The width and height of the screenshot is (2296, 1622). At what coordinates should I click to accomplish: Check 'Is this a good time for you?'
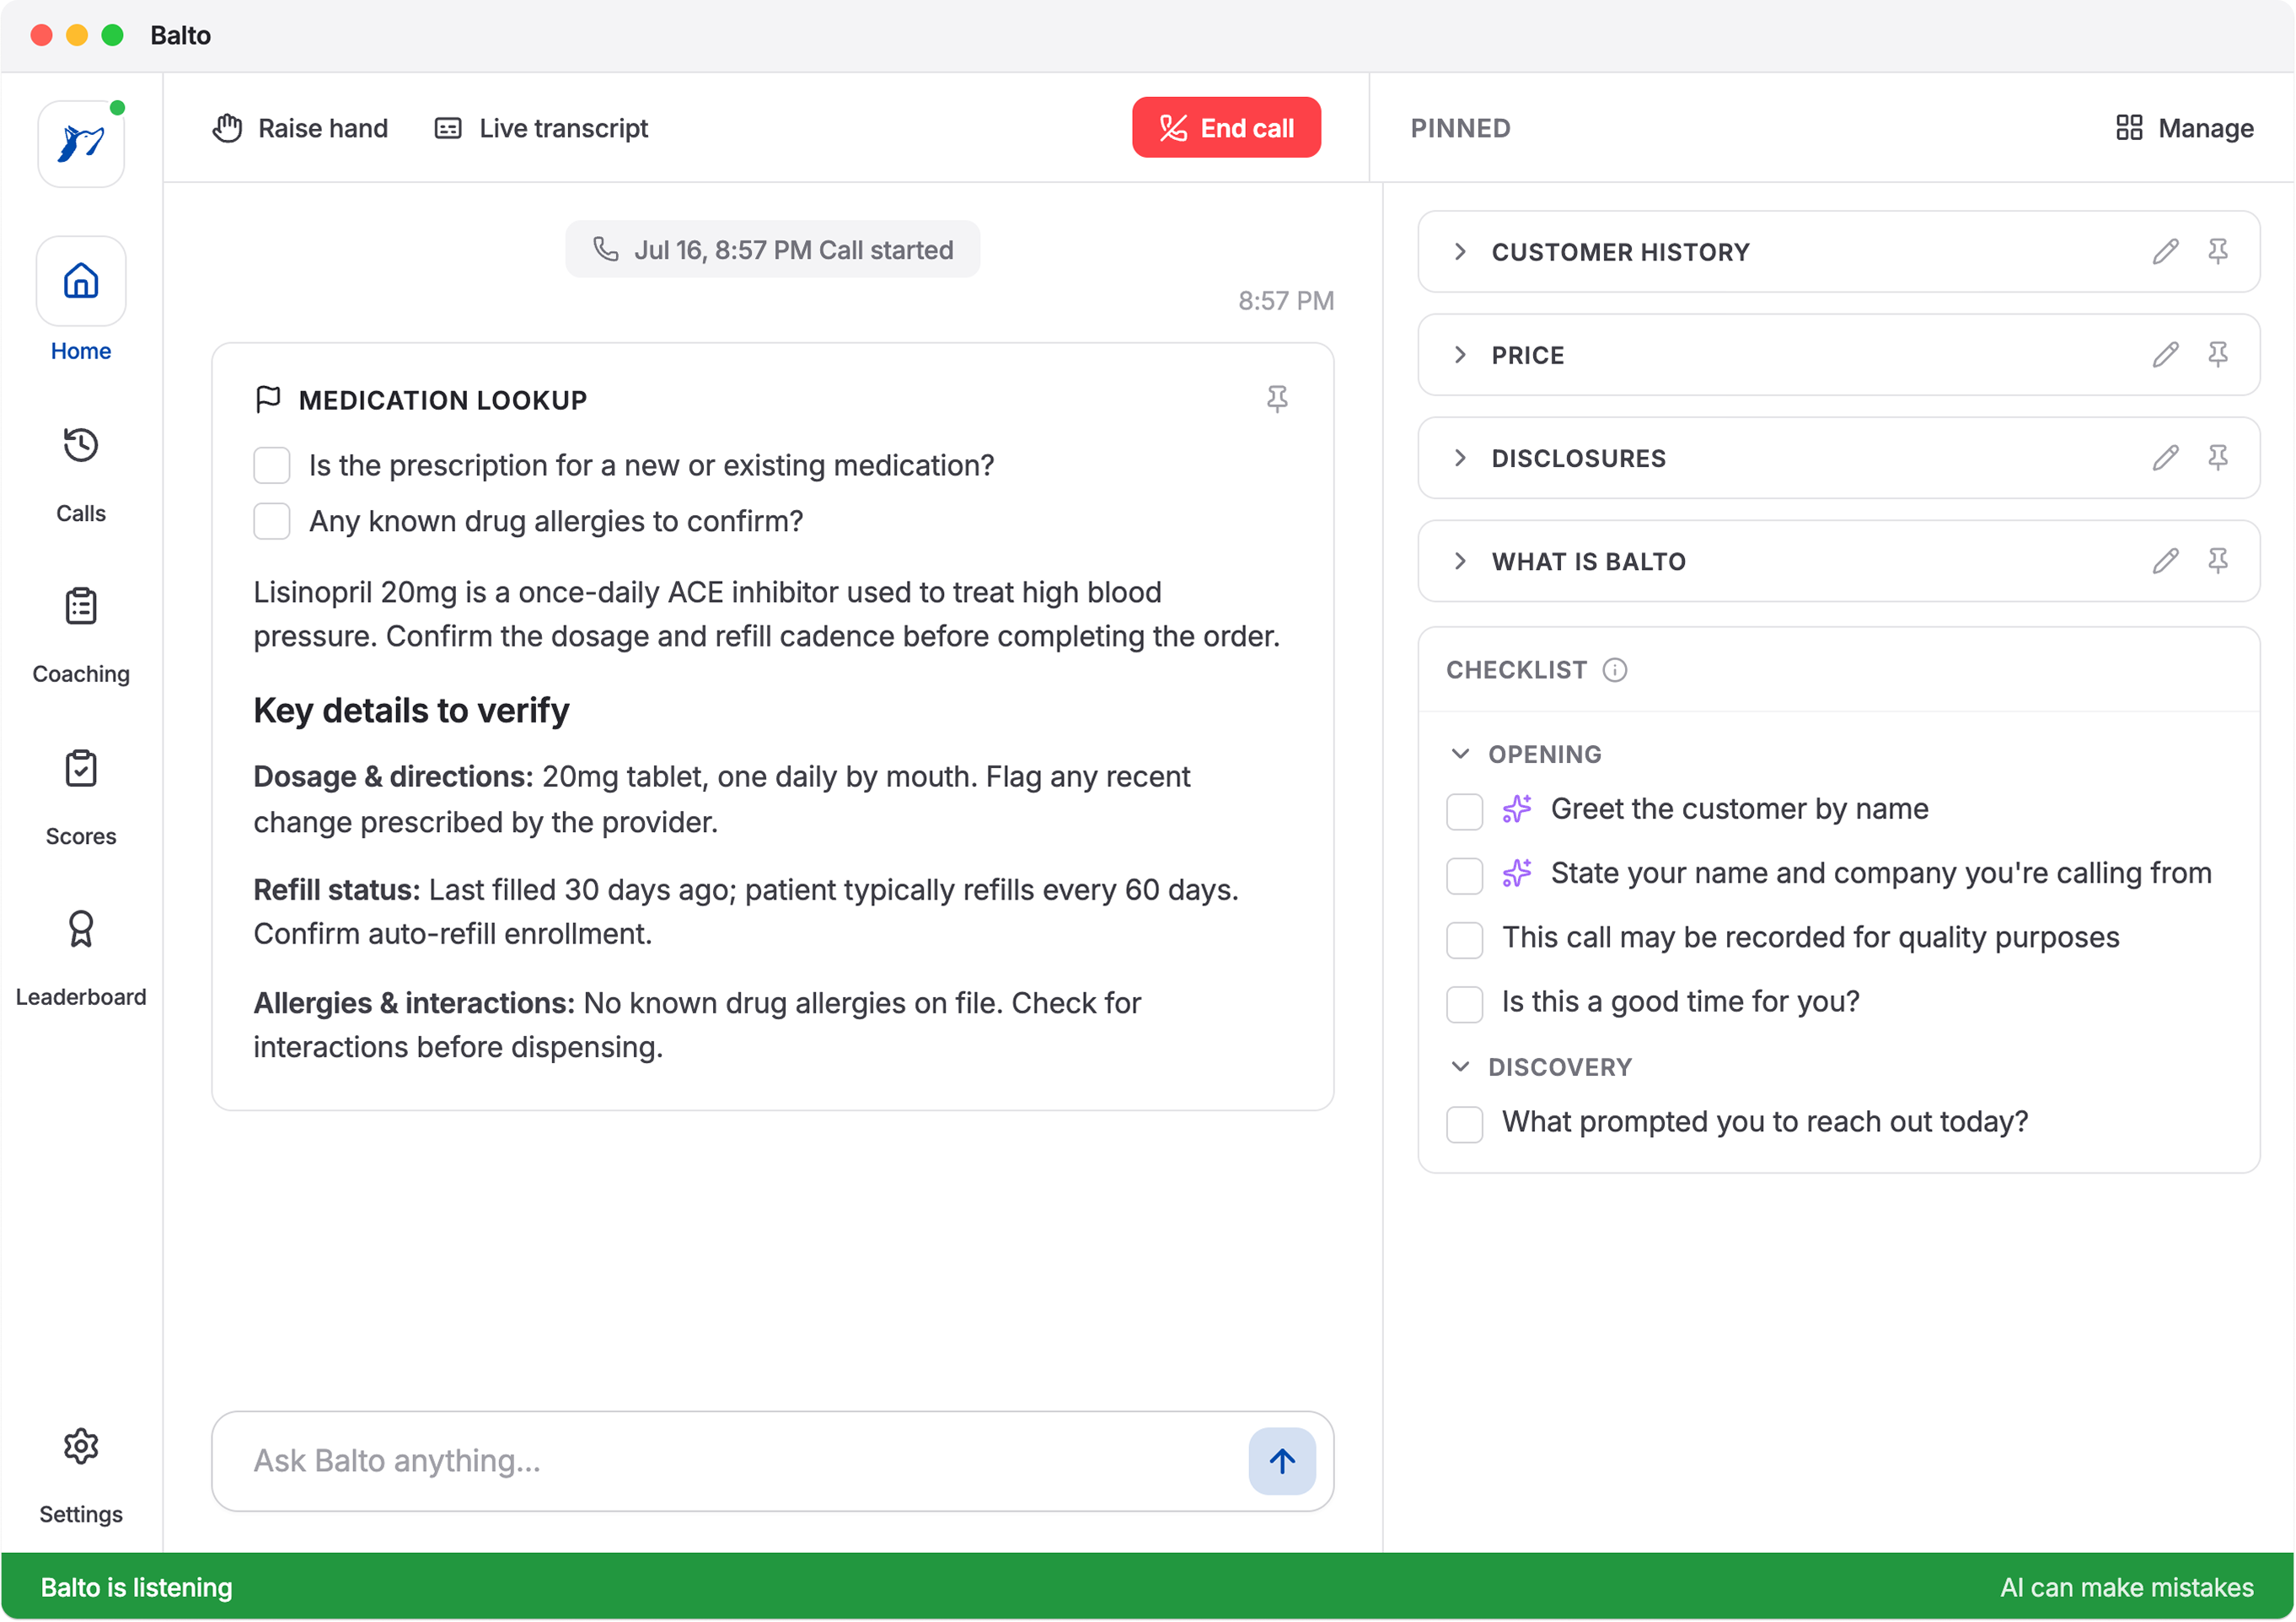1464,1003
